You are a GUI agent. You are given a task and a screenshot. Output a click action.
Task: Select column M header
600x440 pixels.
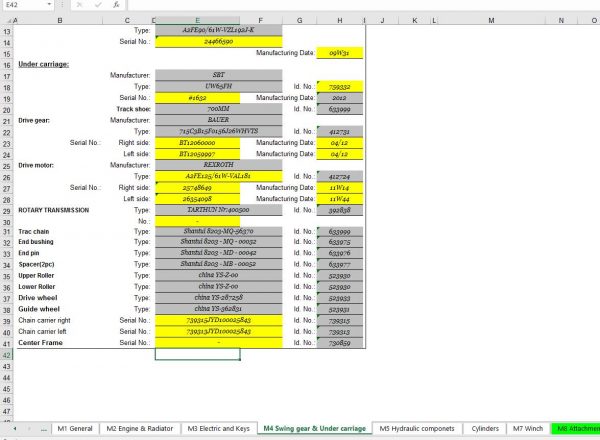click(491, 20)
